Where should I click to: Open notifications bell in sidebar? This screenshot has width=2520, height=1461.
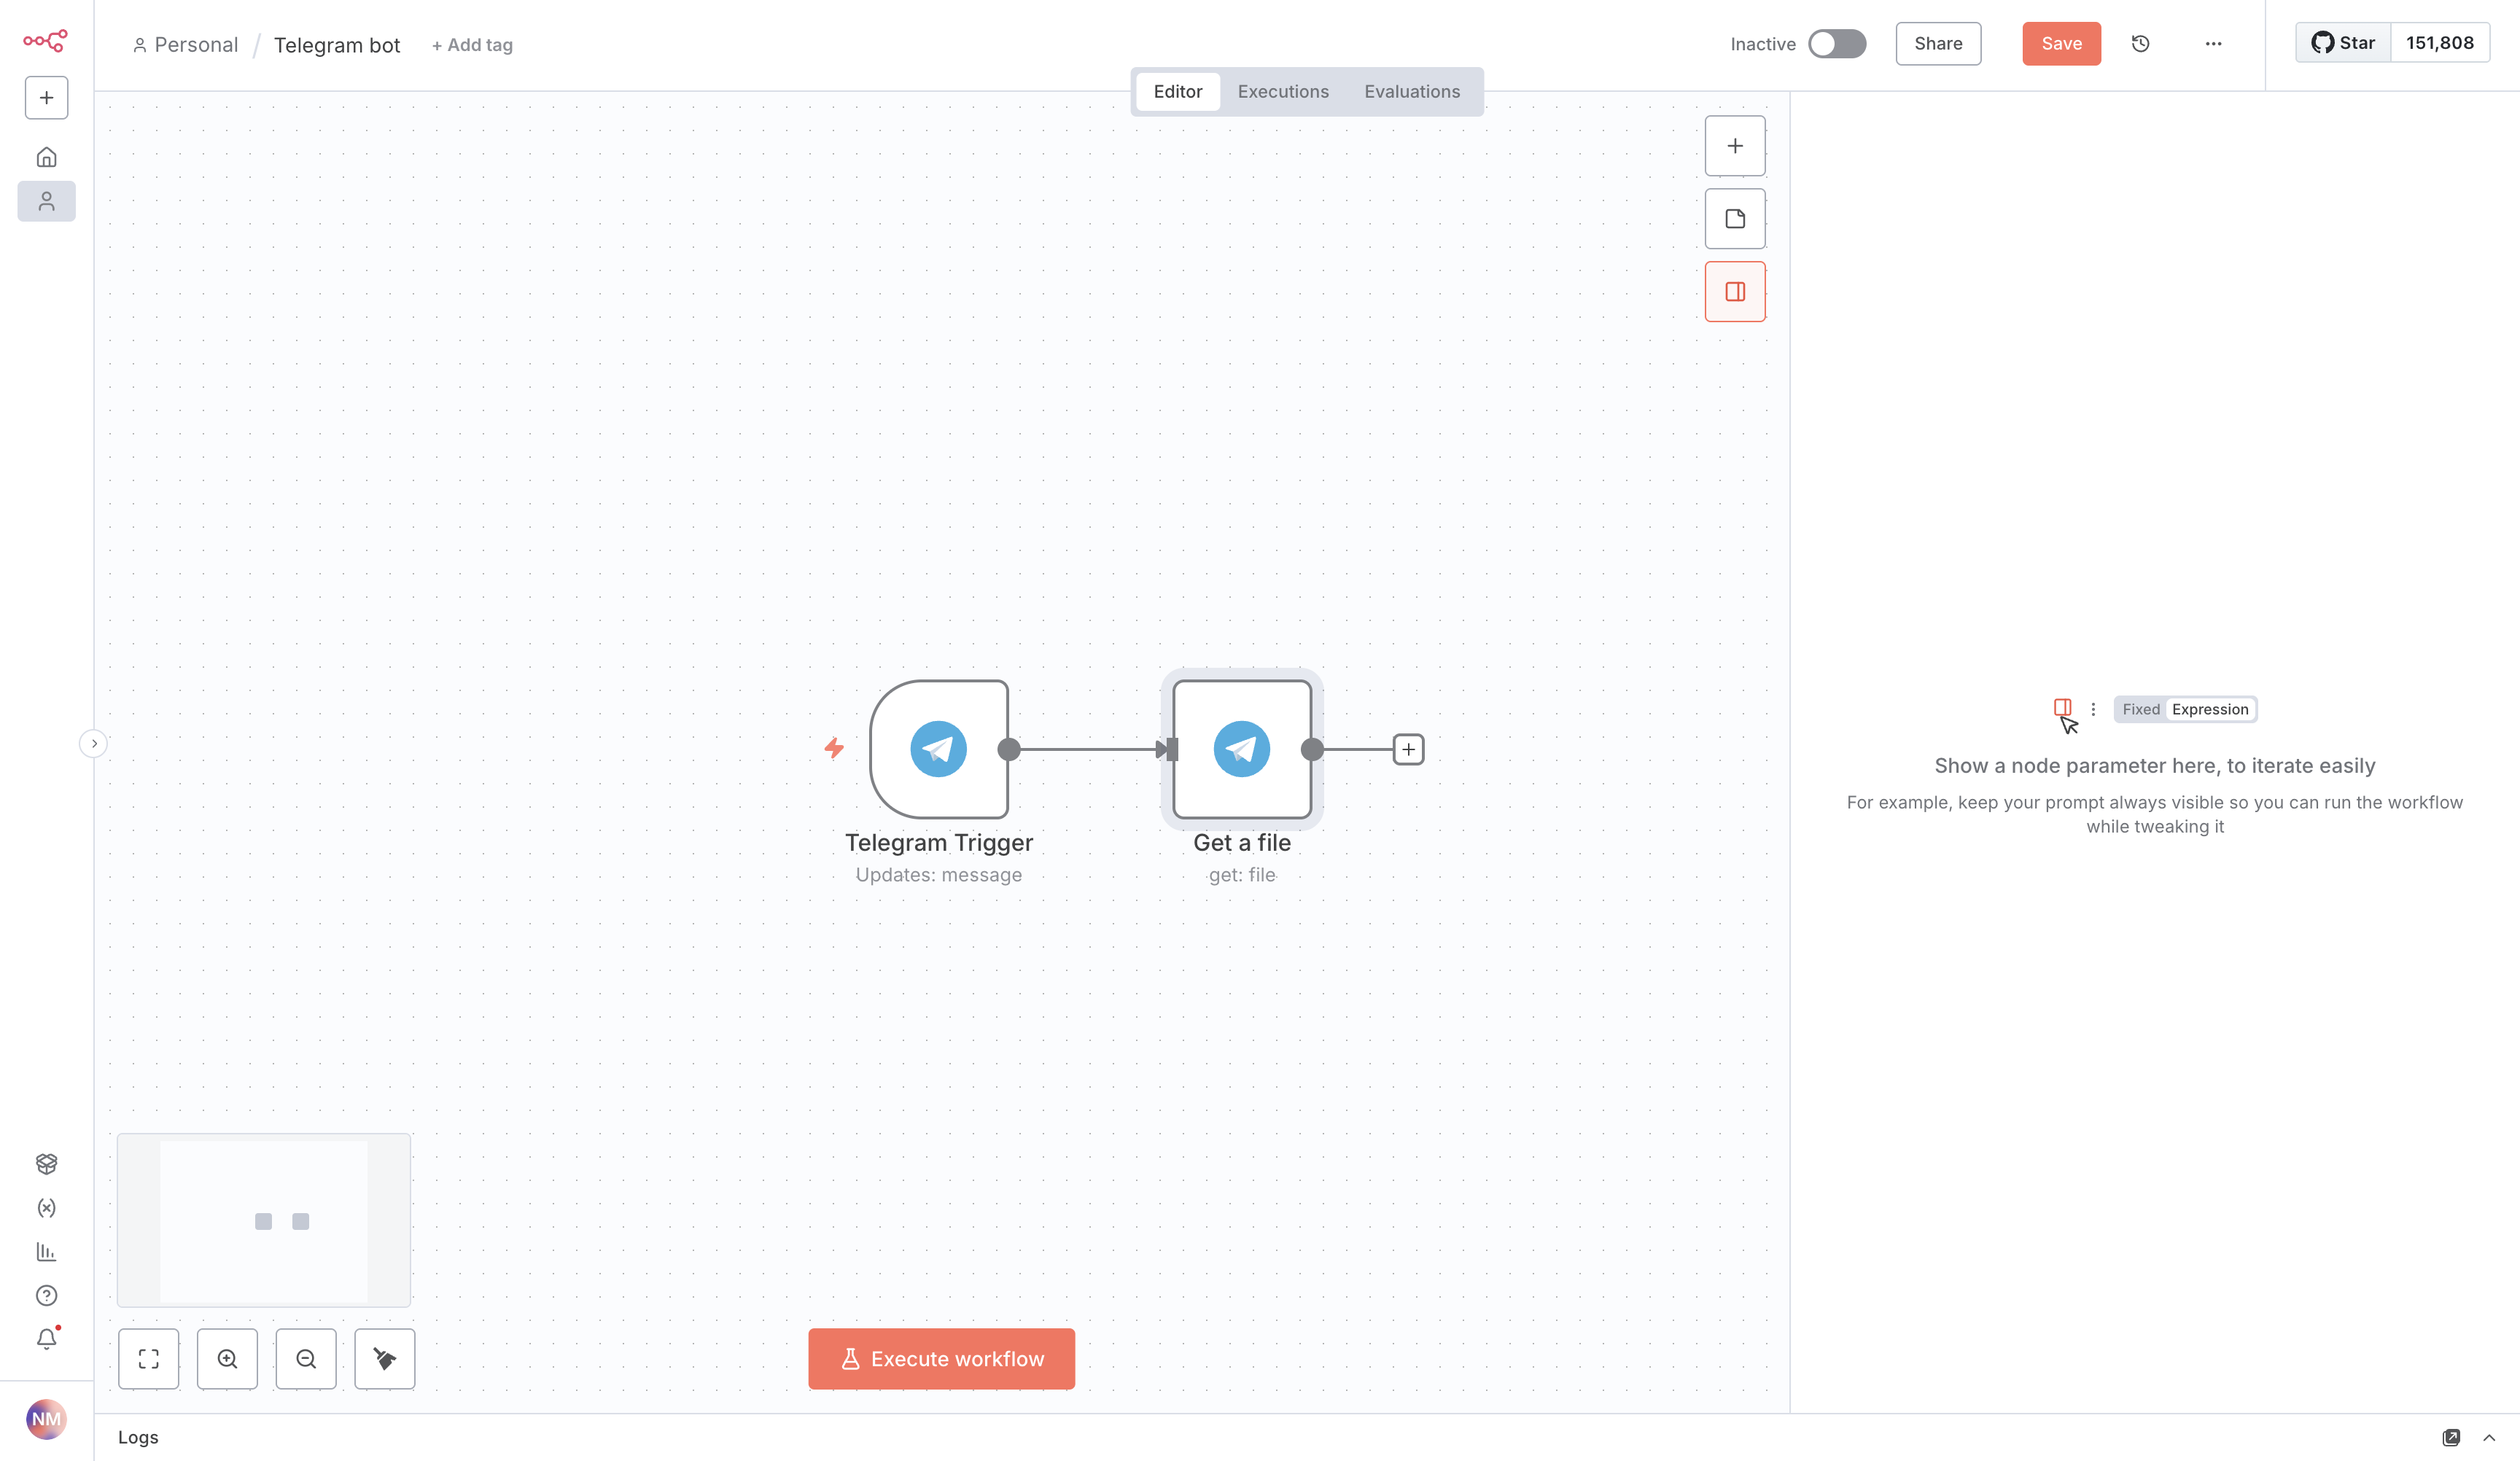pyautogui.click(x=46, y=1339)
